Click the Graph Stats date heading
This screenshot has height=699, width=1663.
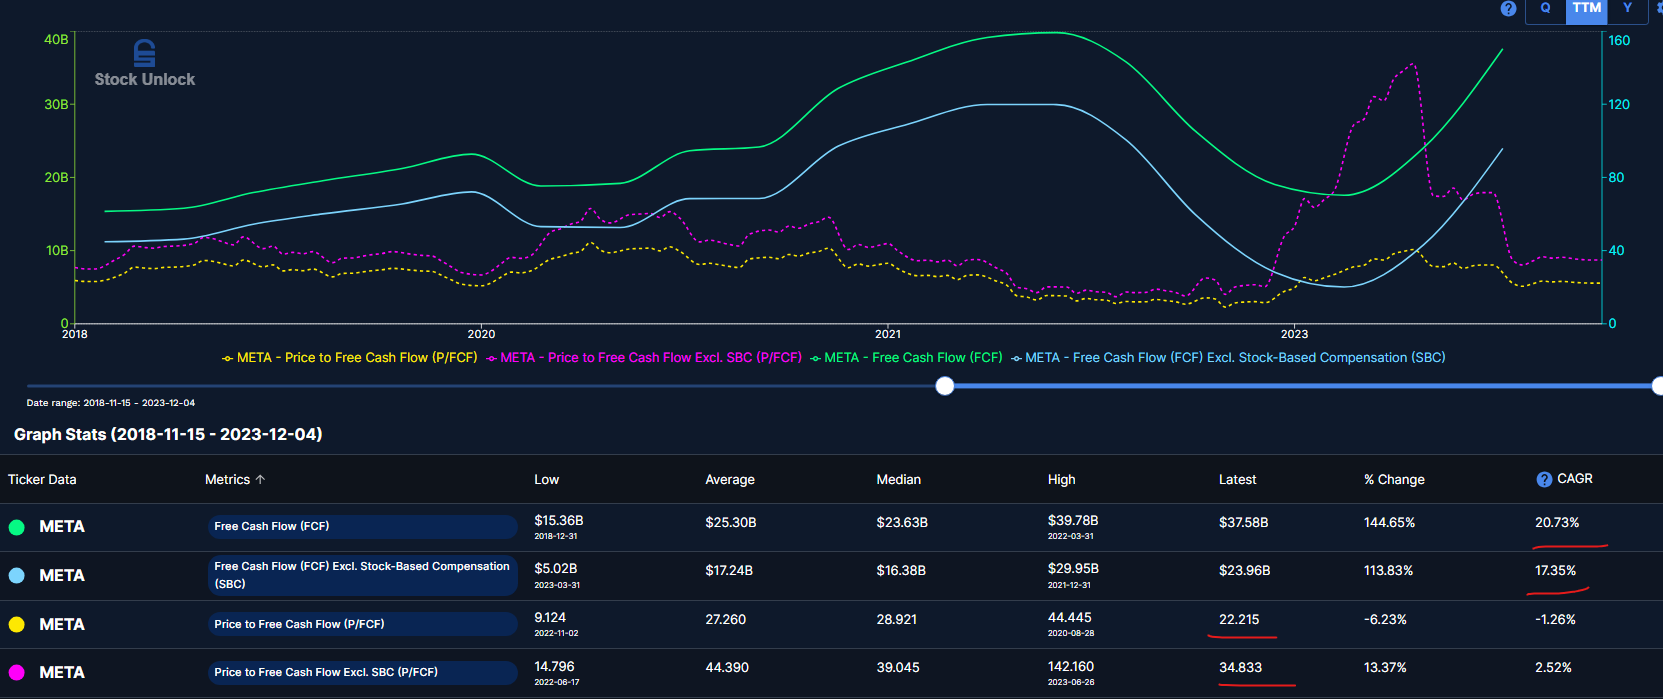click(168, 434)
